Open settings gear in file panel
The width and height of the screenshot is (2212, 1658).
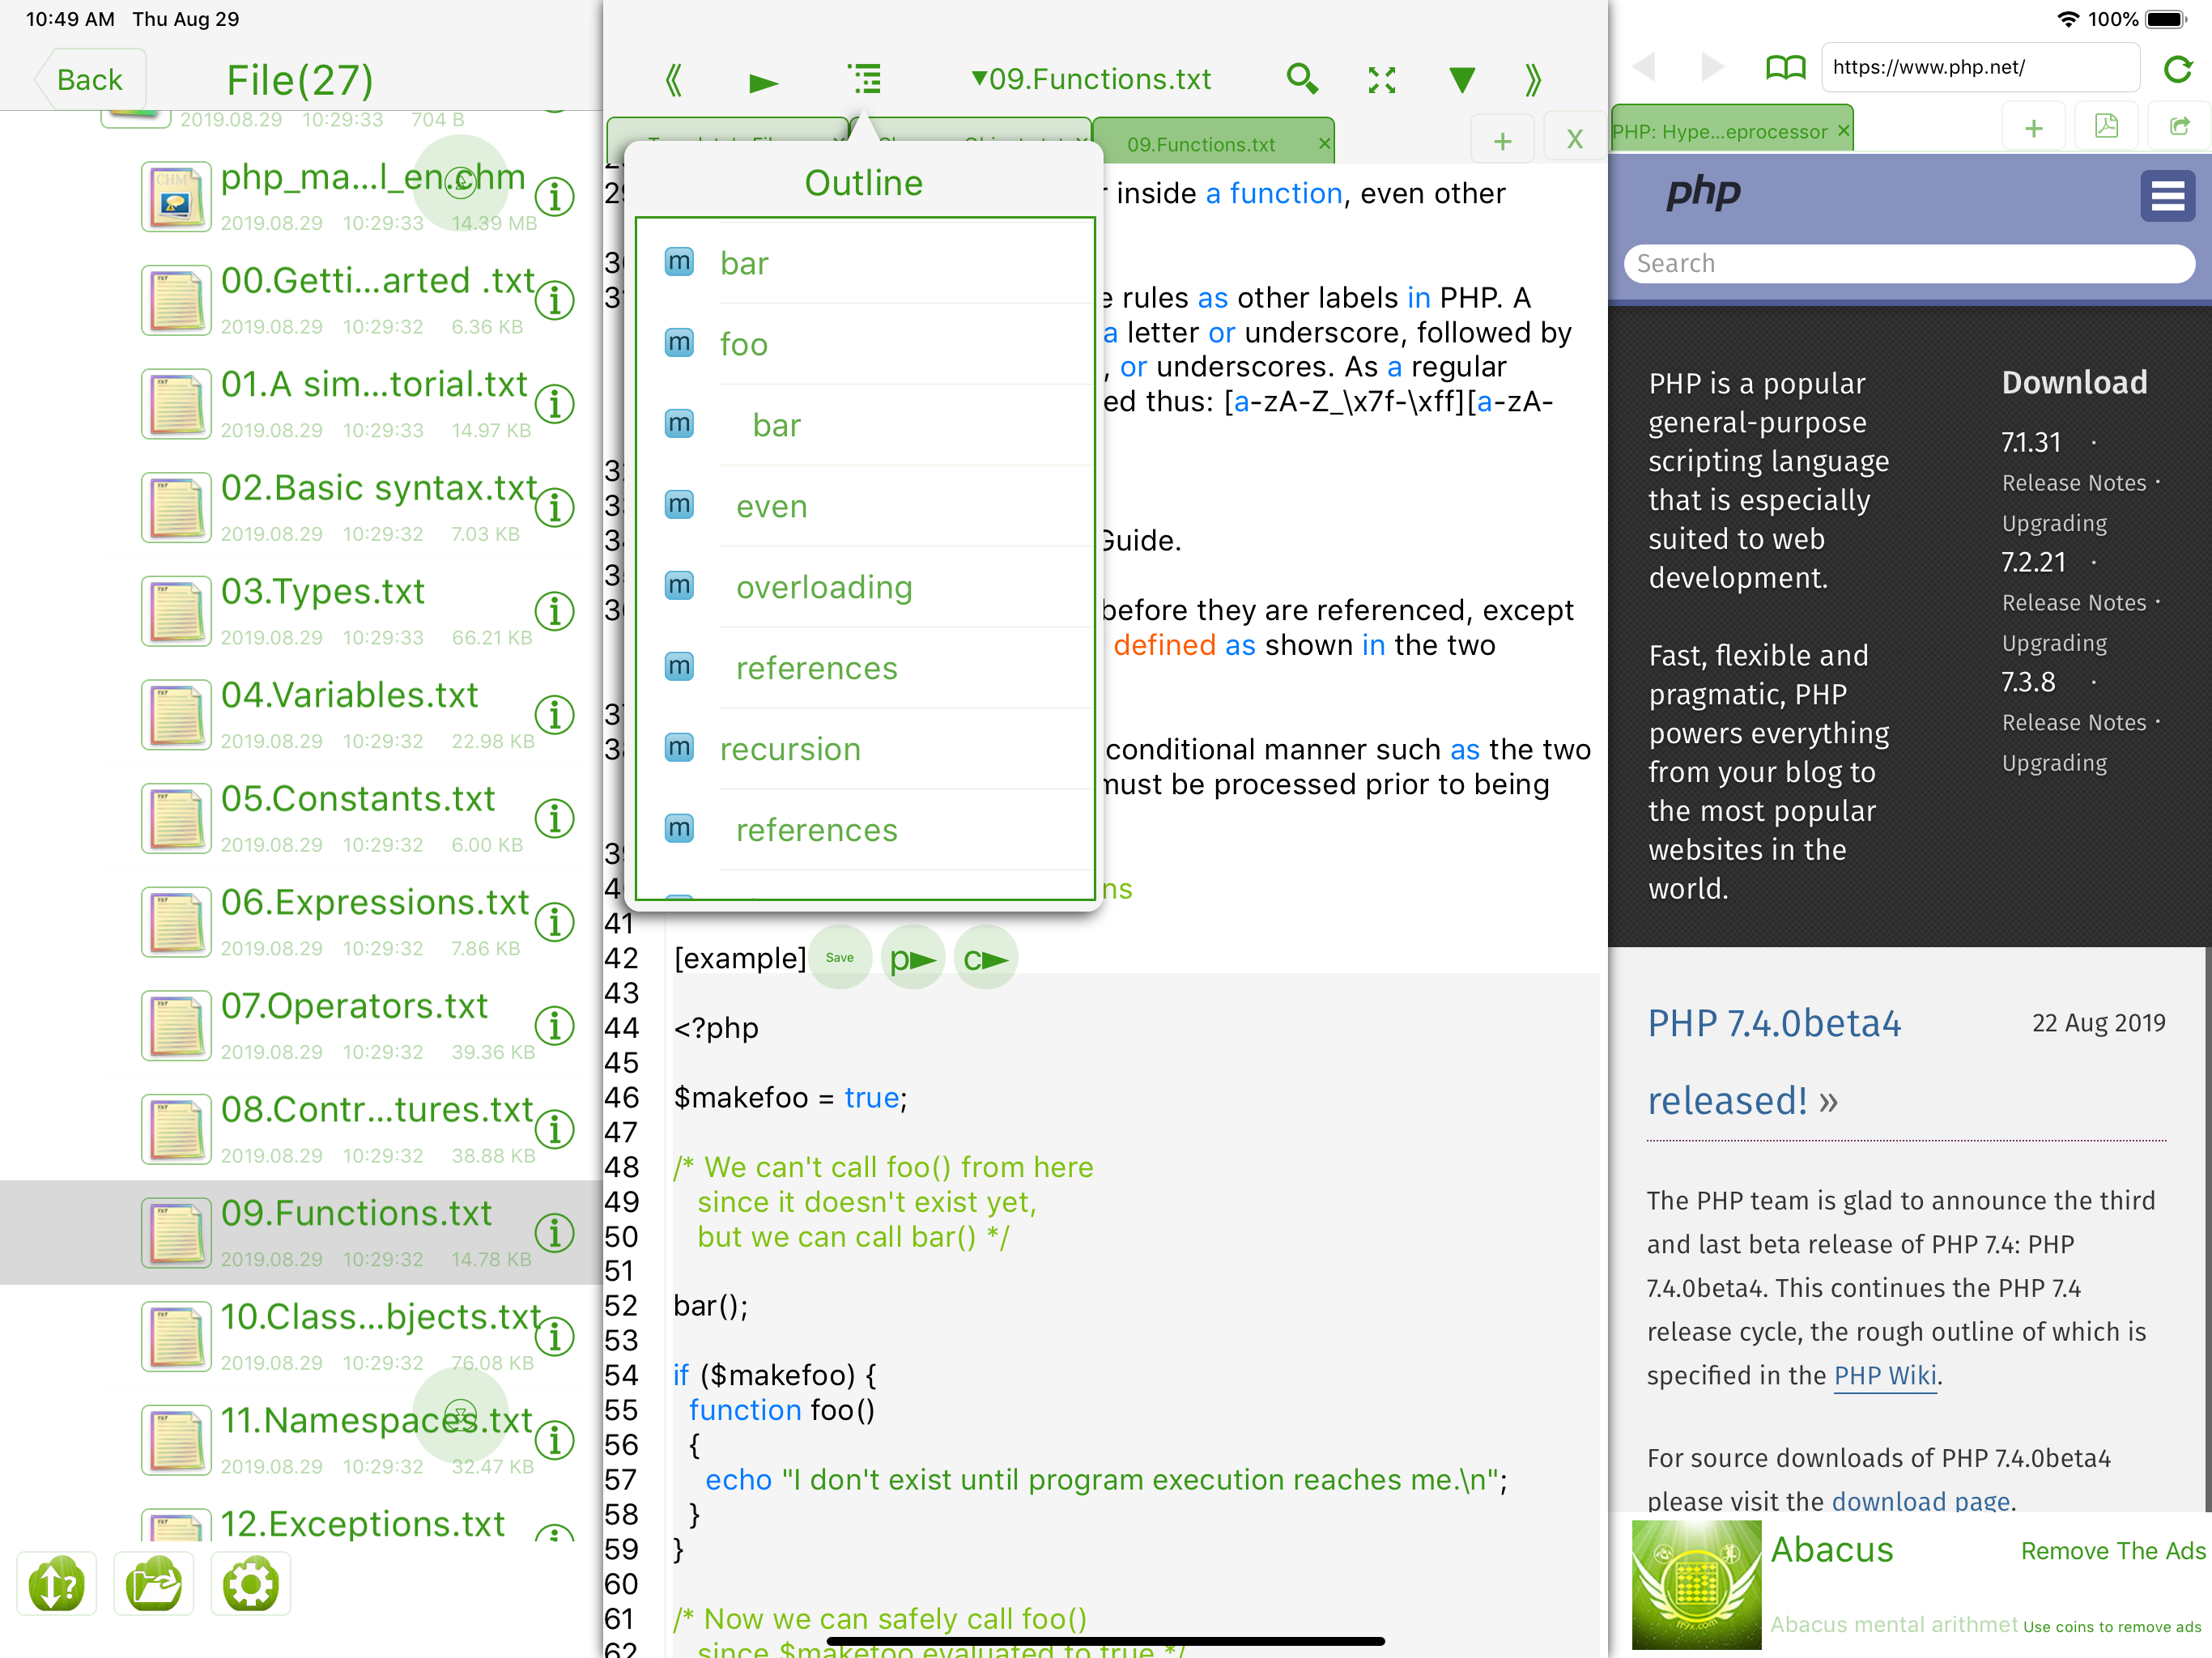click(x=250, y=1584)
